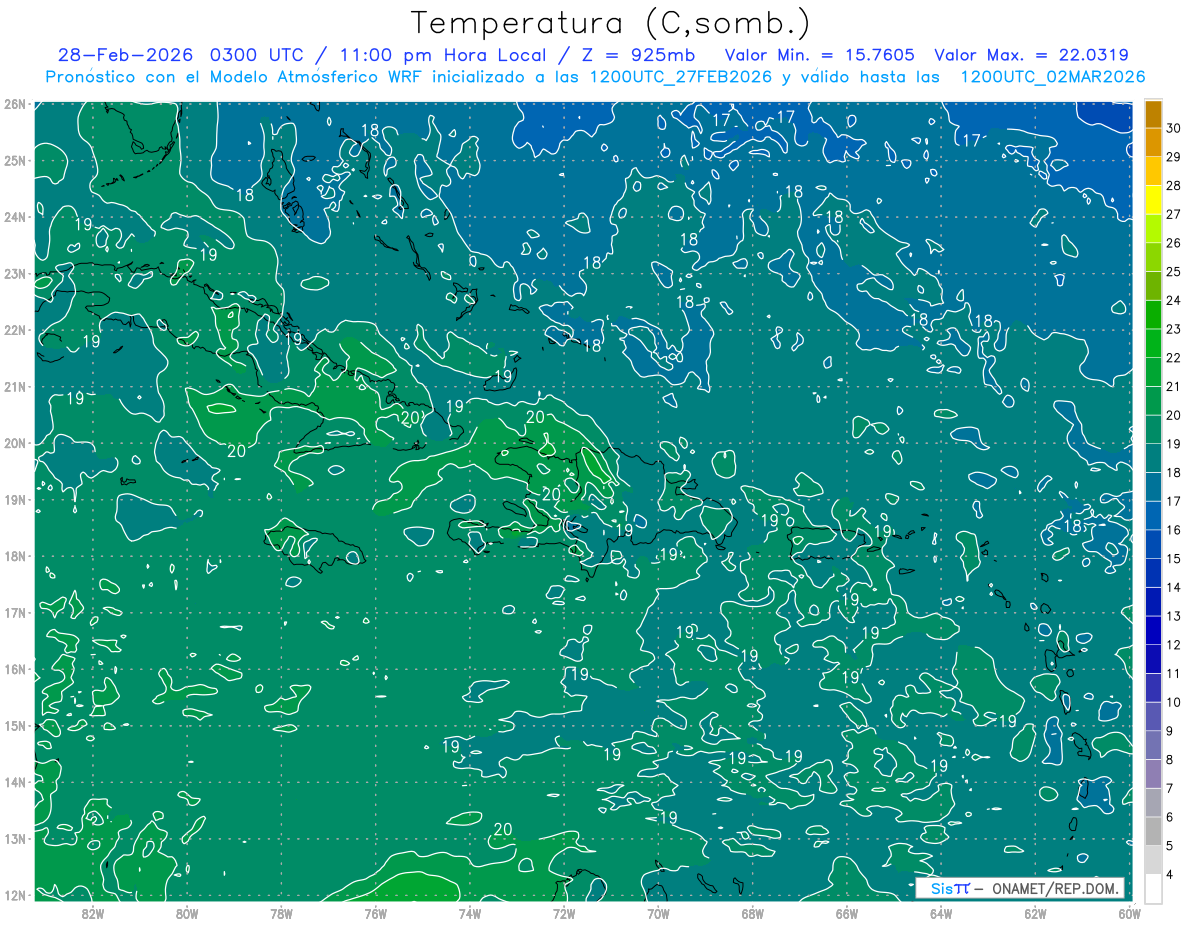The width and height of the screenshot is (1200, 927).
Task: Click the '23' value on the color scale
Action: (x=1174, y=329)
